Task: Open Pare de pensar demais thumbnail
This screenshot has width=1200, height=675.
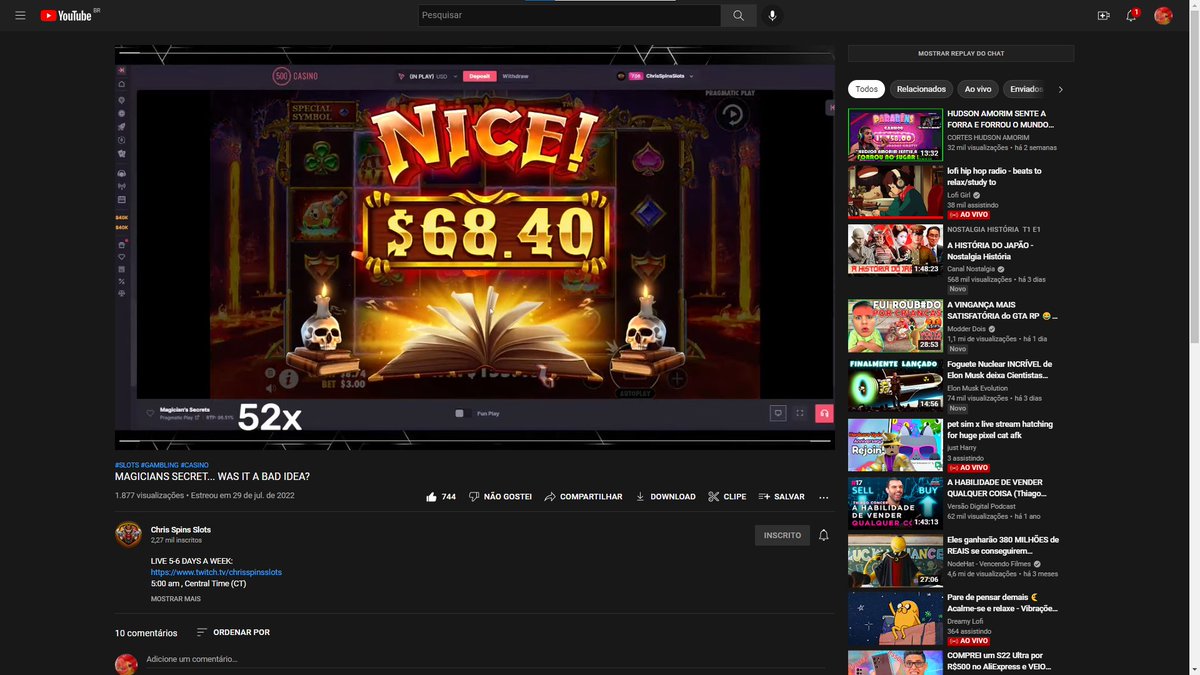Action: pyautogui.click(x=895, y=618)
